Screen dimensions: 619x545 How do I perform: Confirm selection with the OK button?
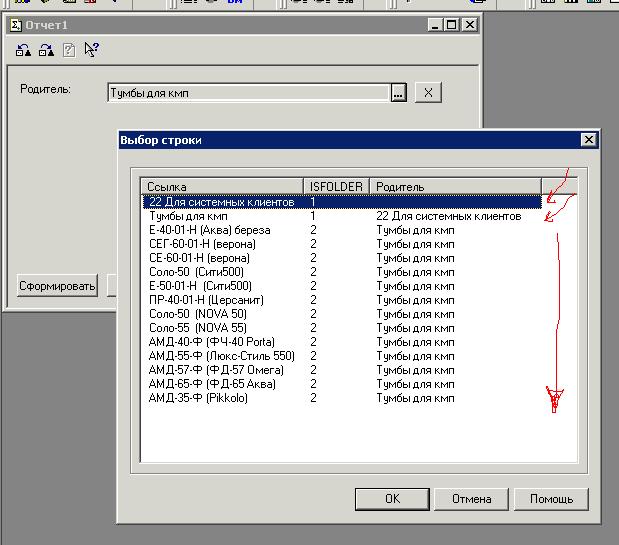pos(392,499)
